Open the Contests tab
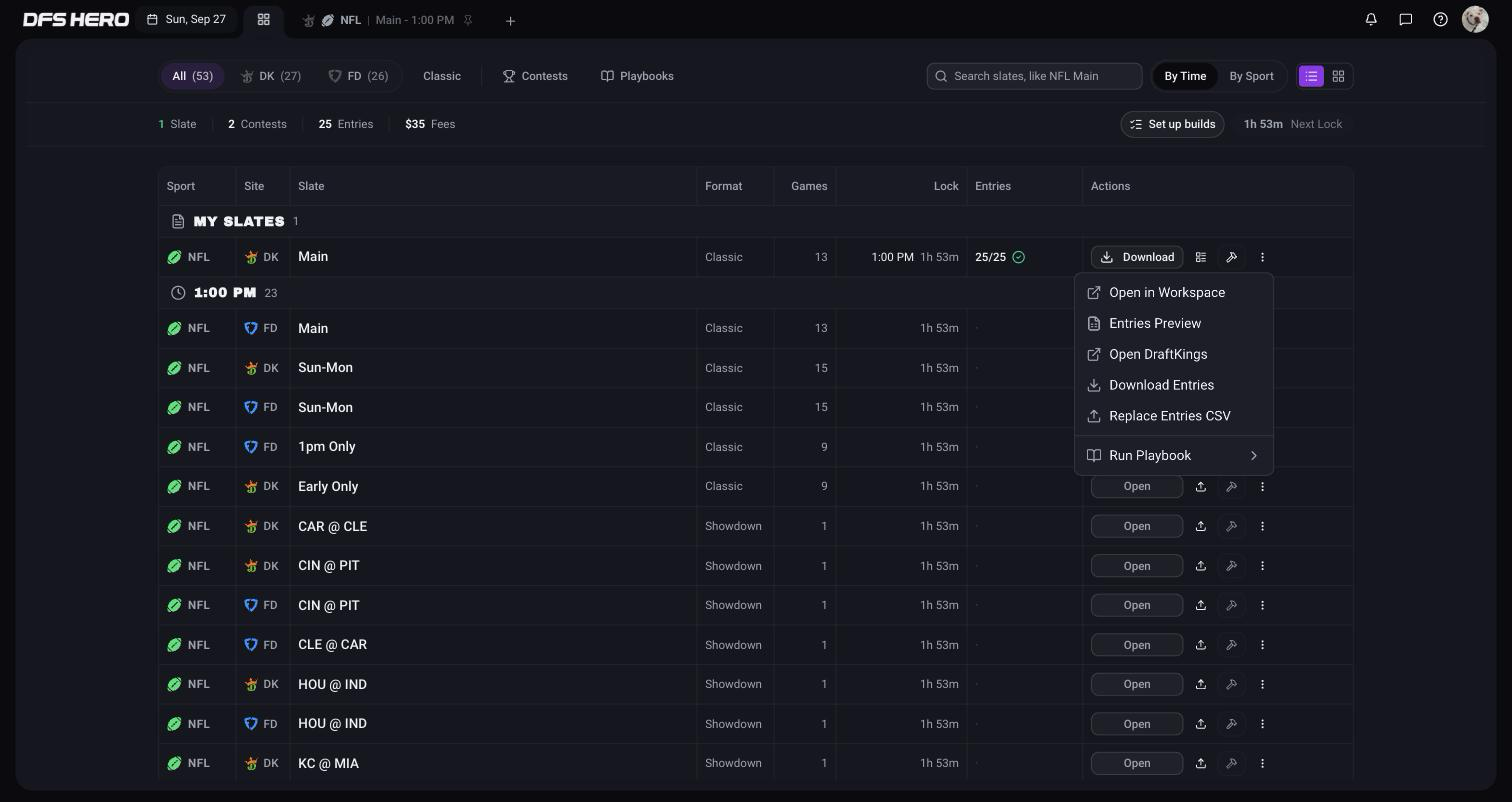Screen dimensions: 1512x802 (x=535, y=76)
